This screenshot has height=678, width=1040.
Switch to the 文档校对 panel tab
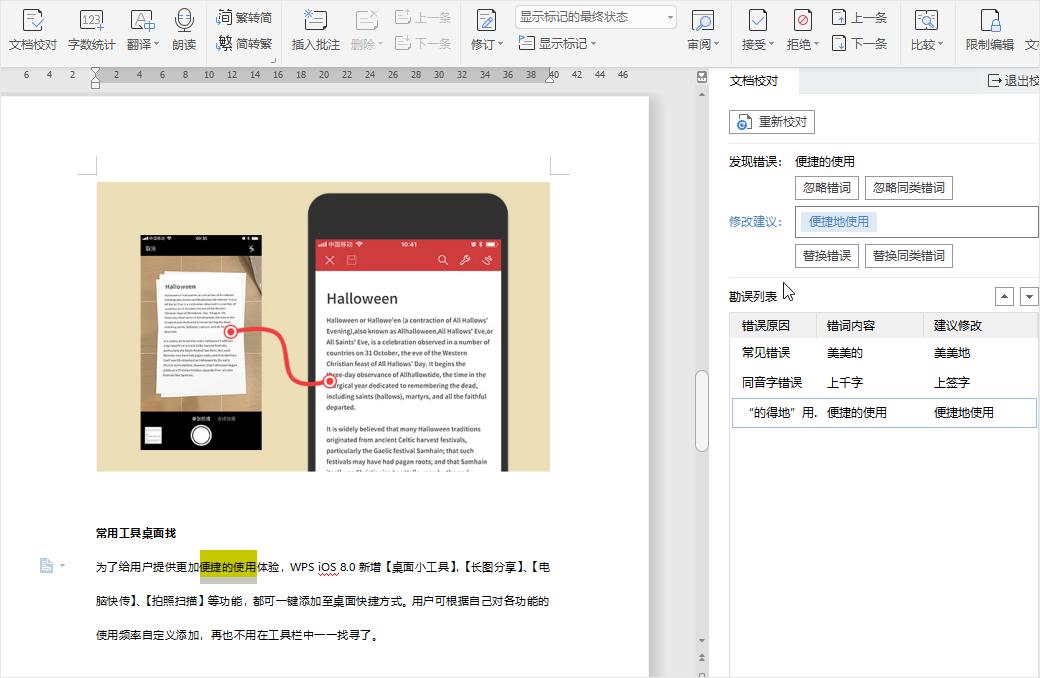click(x=754, y=80)
